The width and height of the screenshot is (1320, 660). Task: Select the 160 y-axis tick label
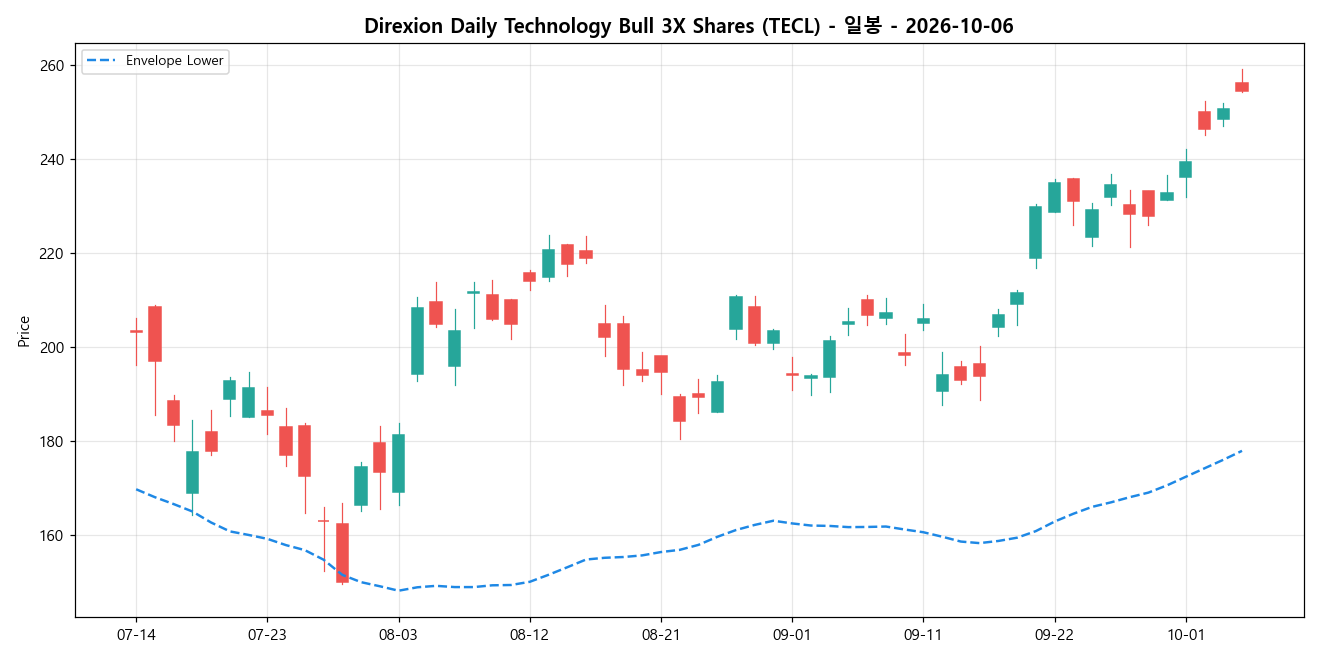click(53, 536)
